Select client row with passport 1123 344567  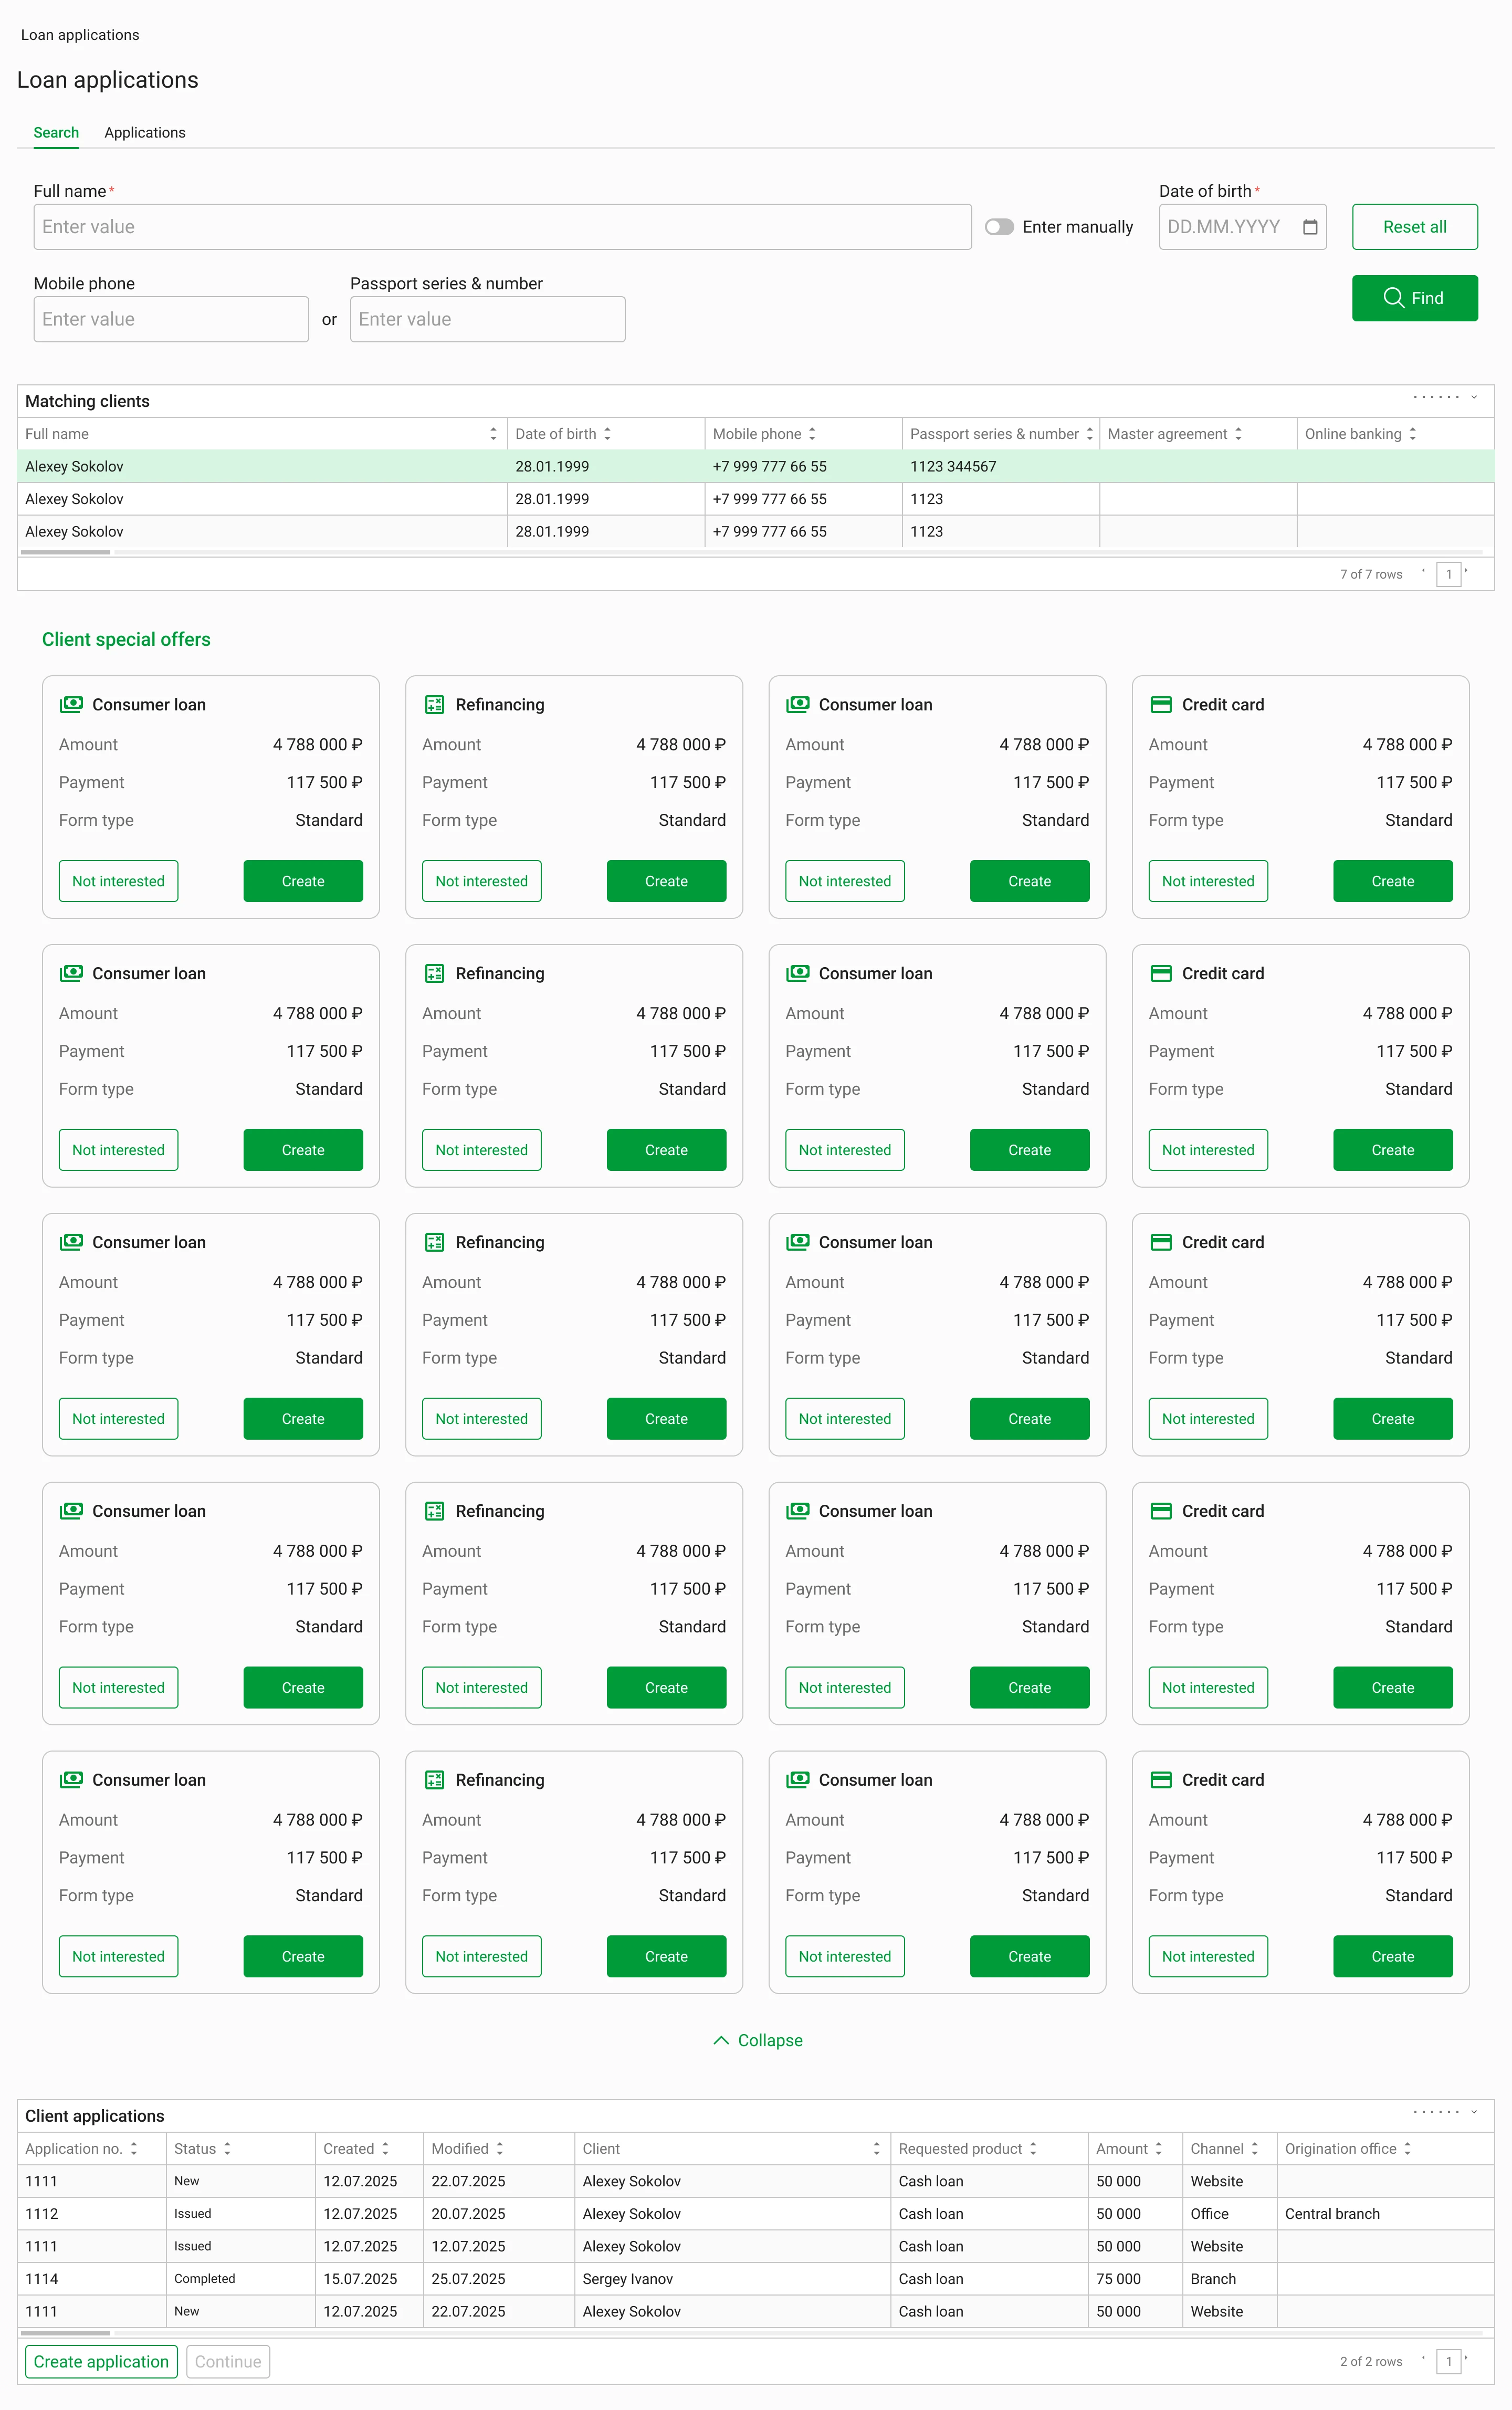click(755, 466)
